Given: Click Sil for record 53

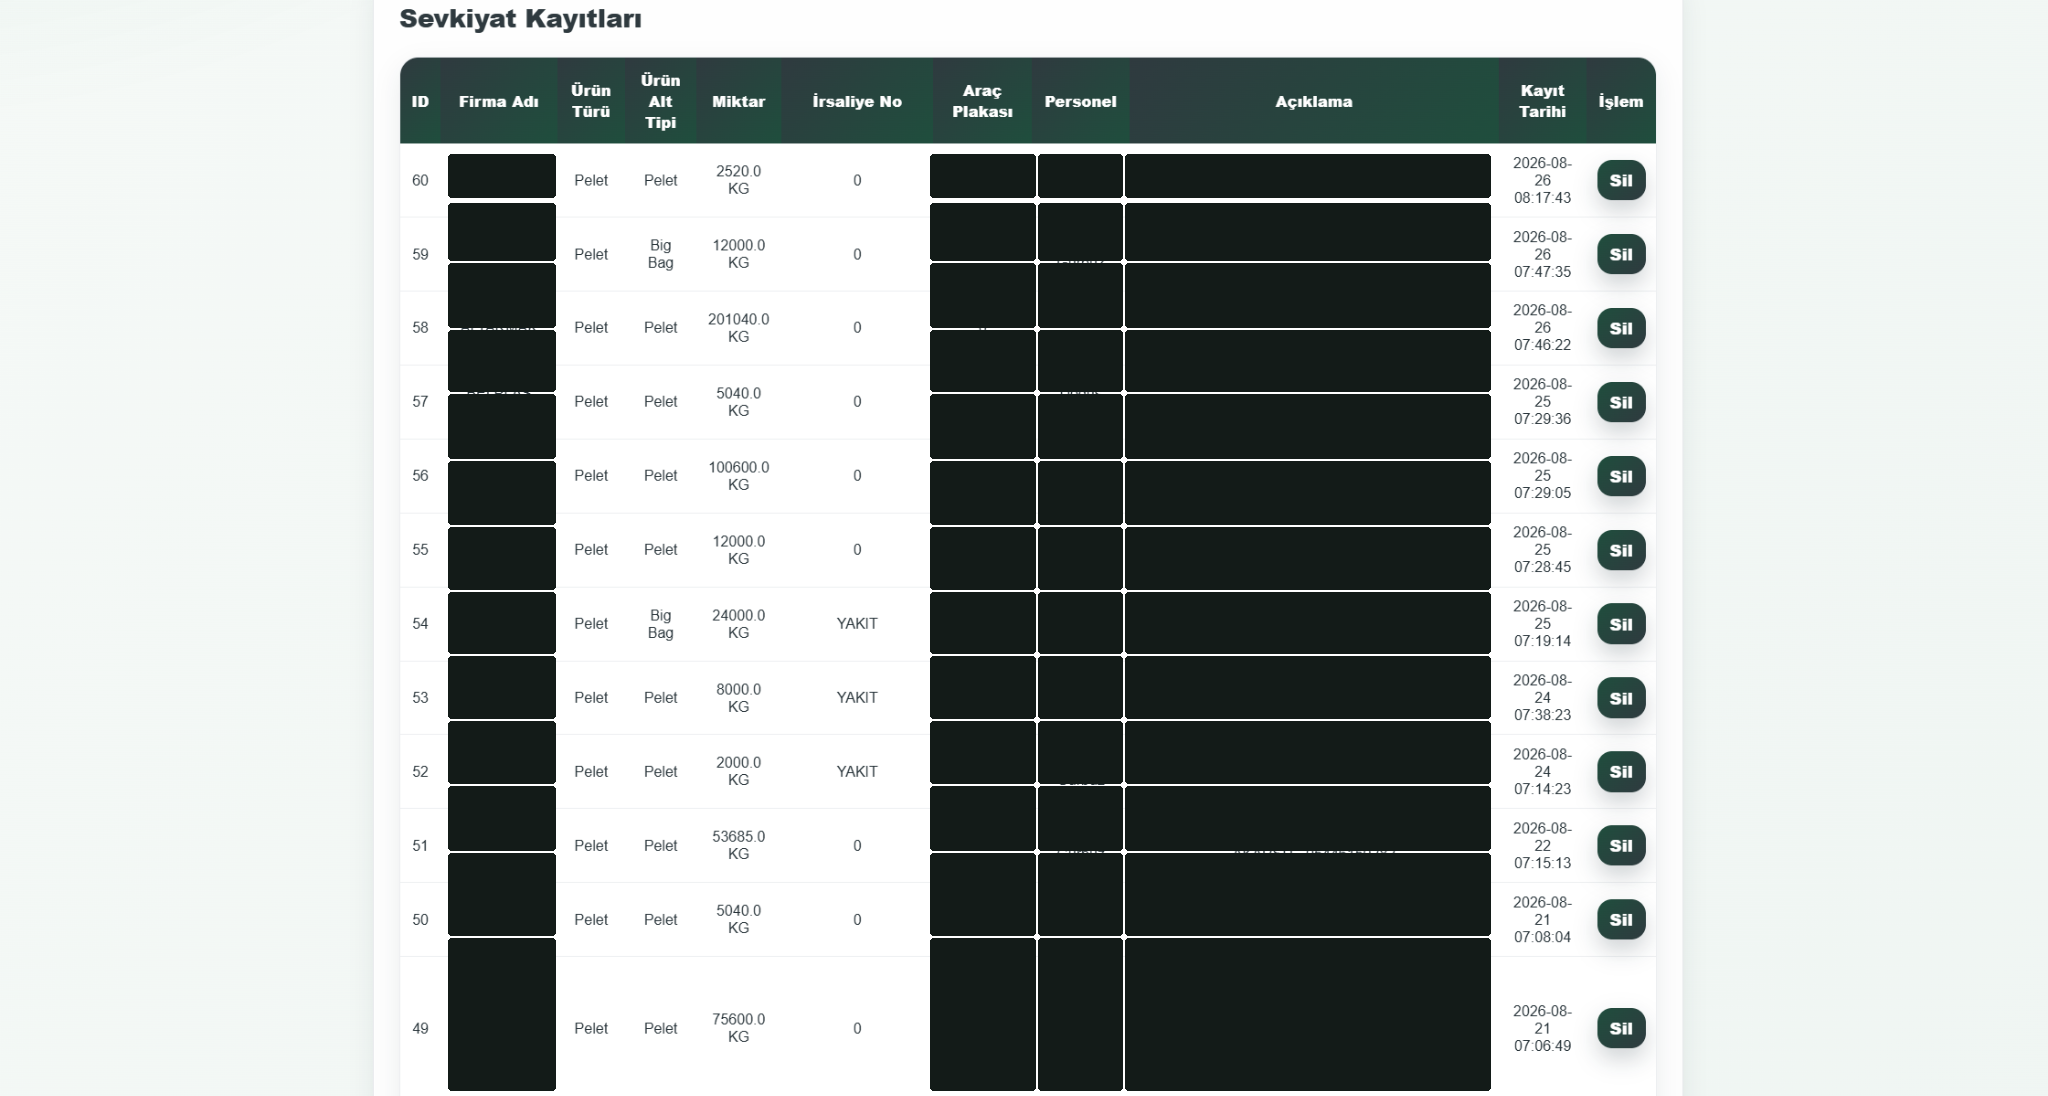Looking at the screenshot, I should tap(1621, 698).
